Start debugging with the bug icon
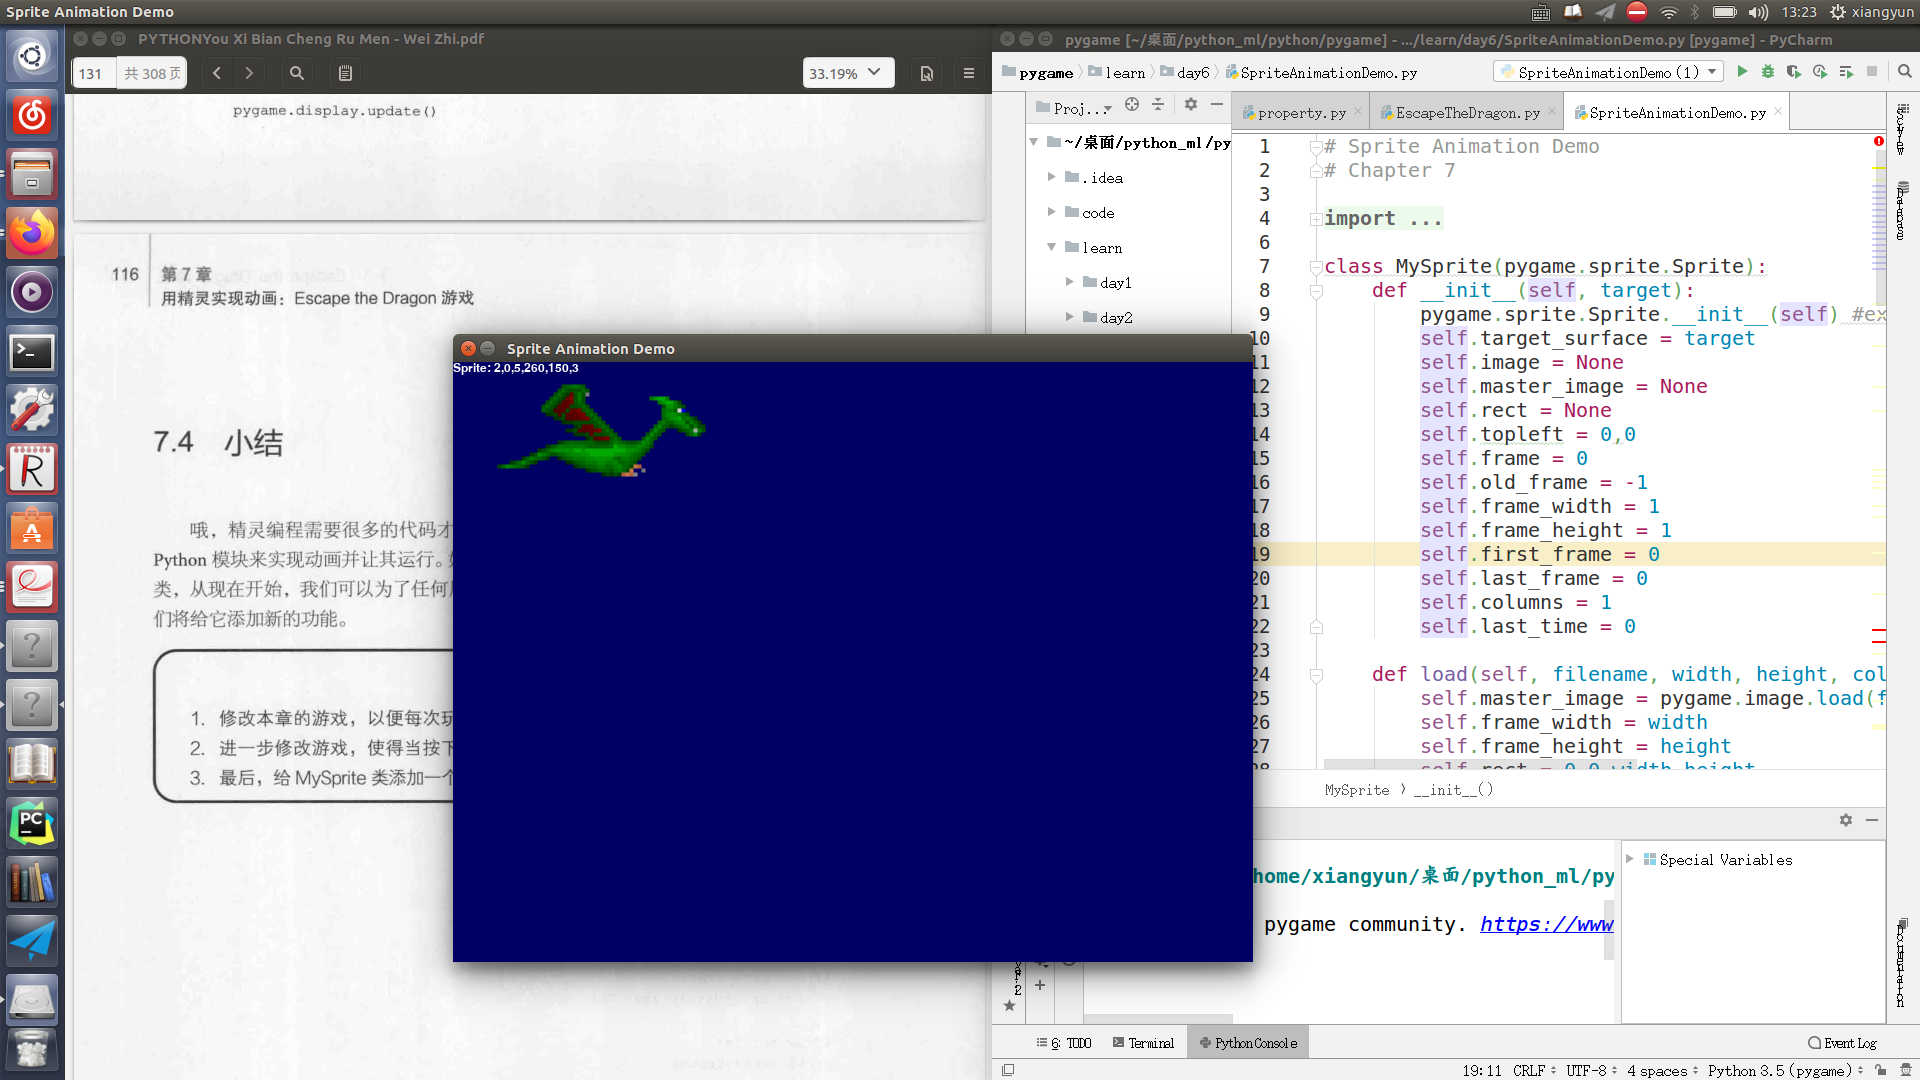This screenshot has height=1080, width=1920. click(1768, 72)
